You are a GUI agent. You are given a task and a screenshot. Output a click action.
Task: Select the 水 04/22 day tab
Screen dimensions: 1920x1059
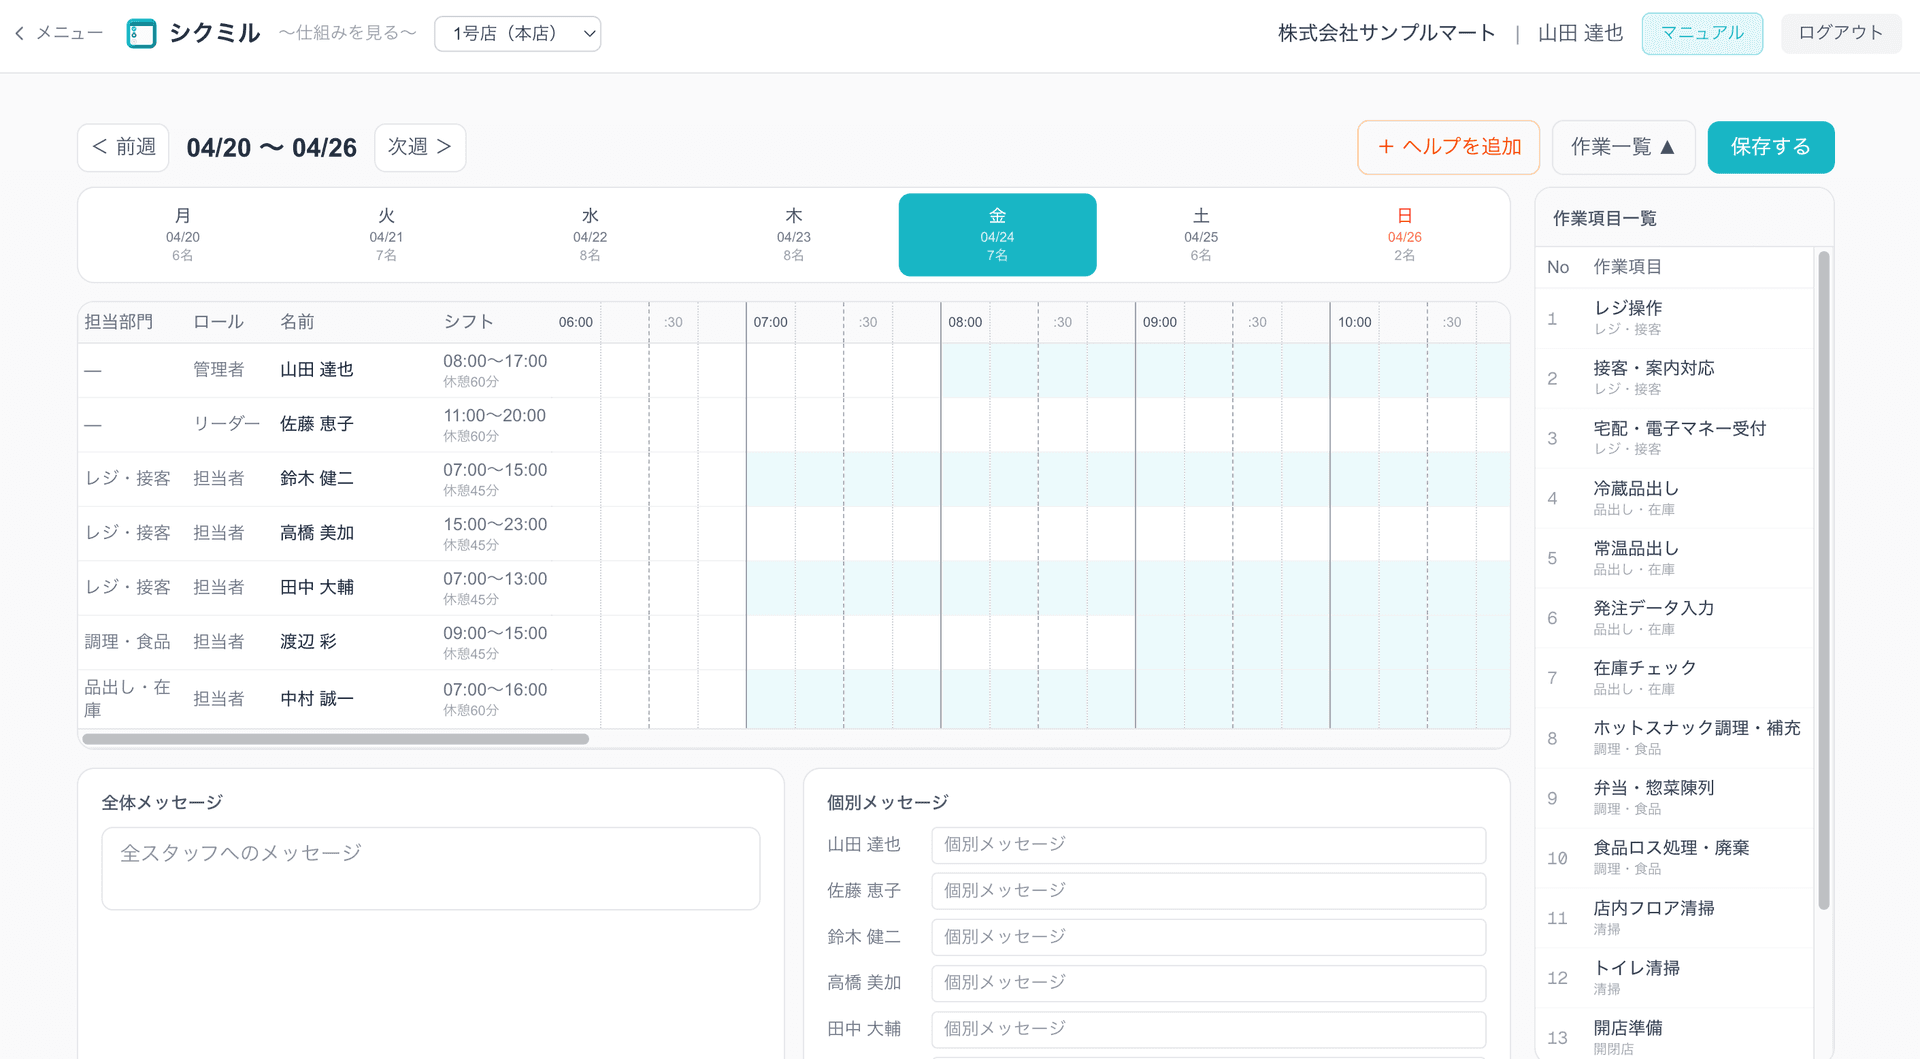[x=590, y=235]
